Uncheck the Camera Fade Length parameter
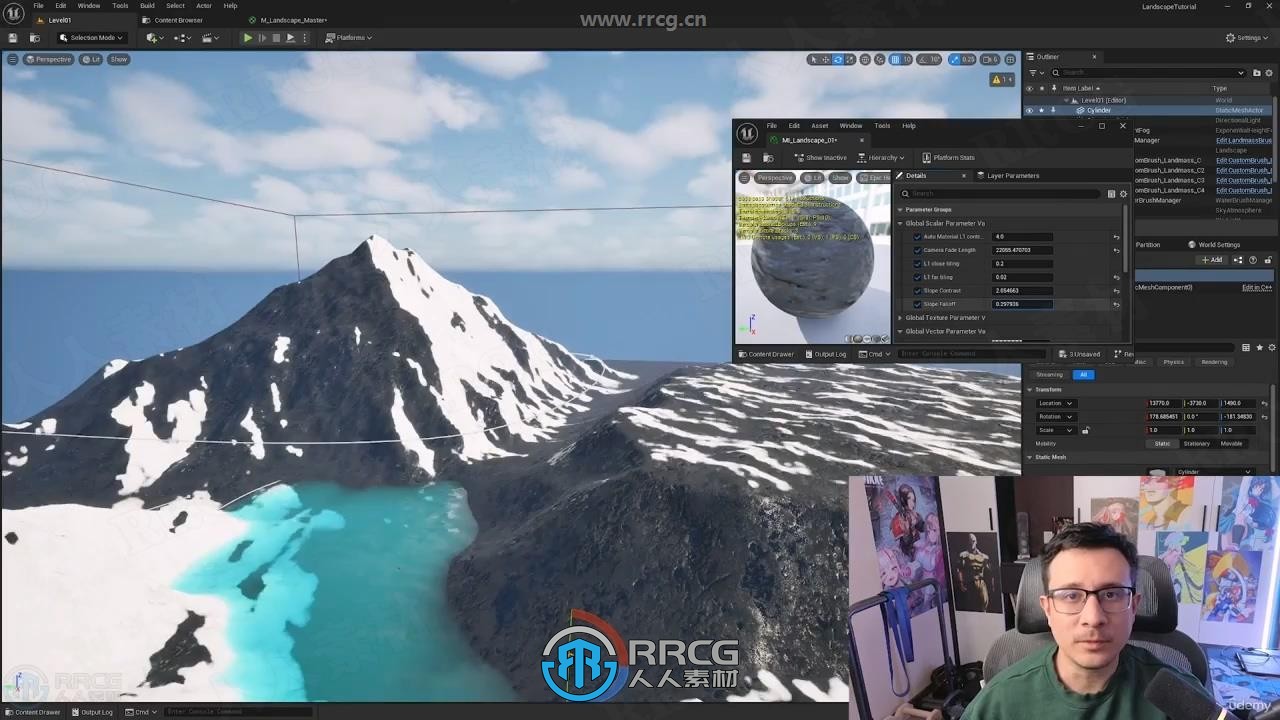Image resolution: width=1280 pixels, height=720 pixels. coord(917,250)
